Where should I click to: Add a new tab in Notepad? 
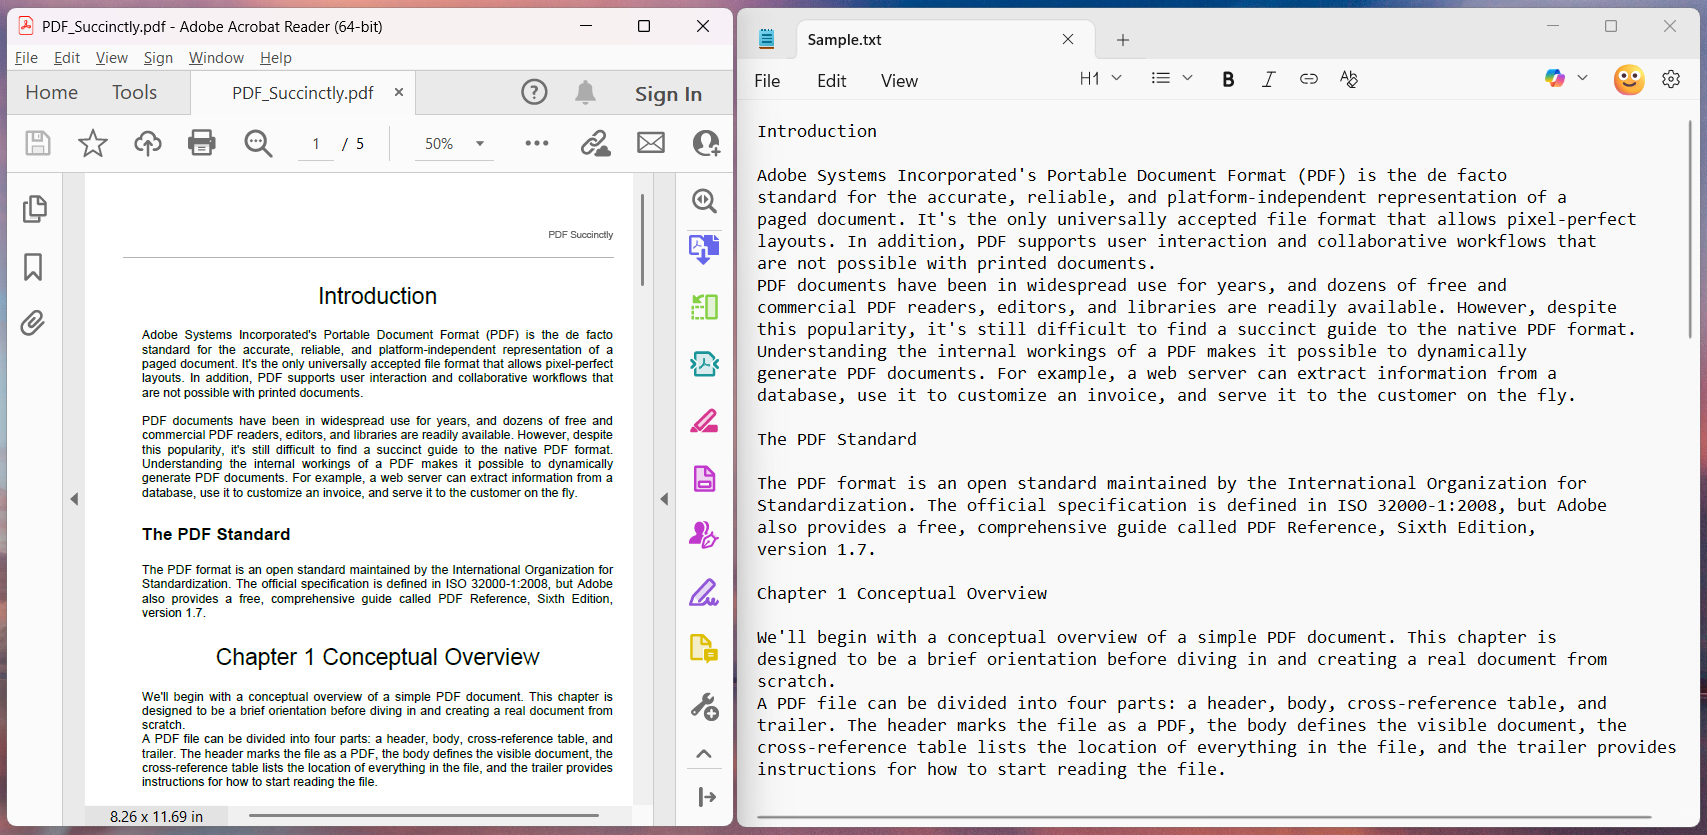1123,40
